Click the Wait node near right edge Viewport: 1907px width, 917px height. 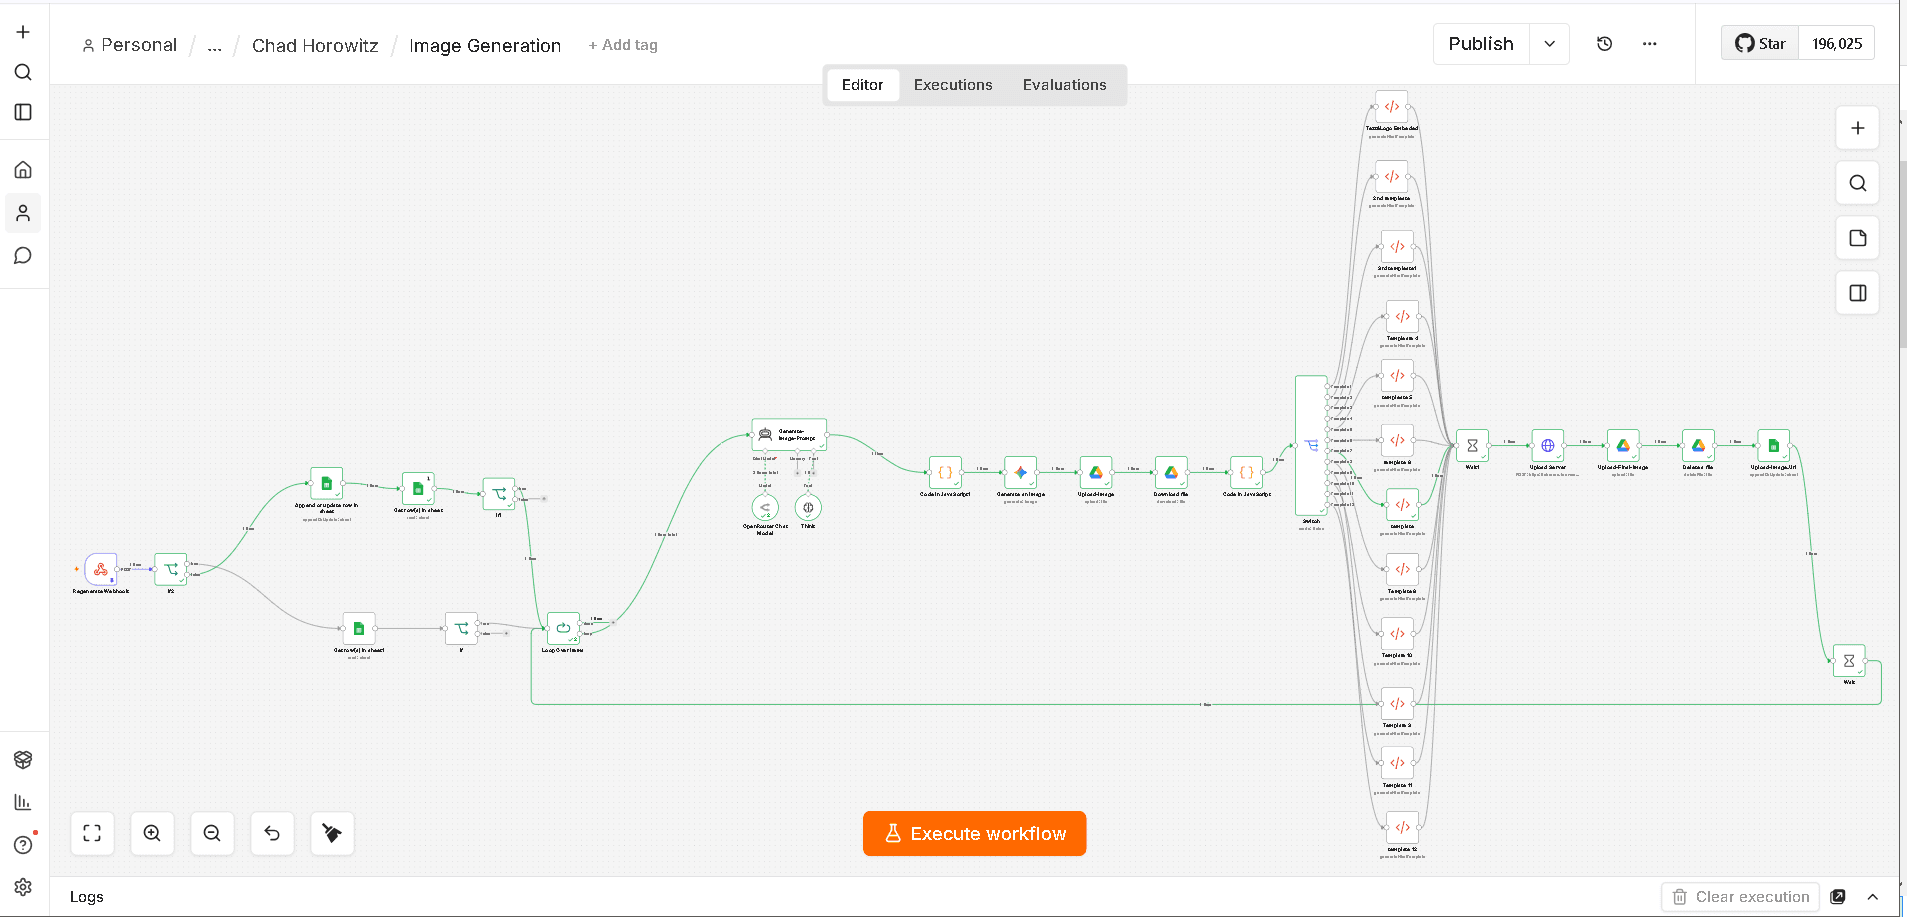[x=1849, y=661]
